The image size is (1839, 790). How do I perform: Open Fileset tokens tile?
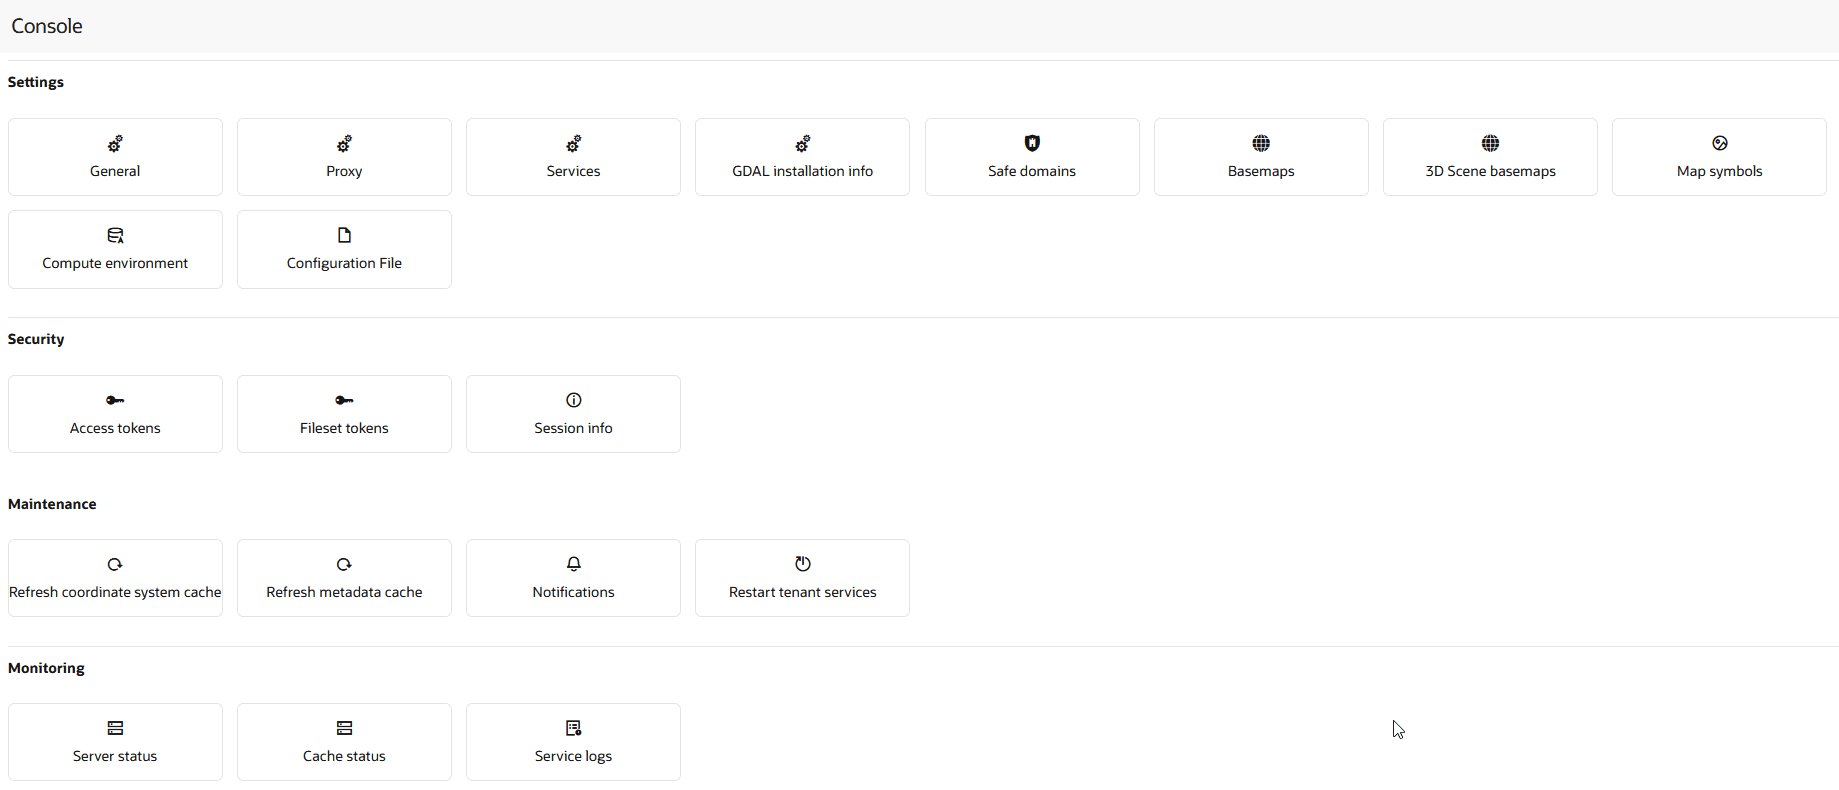click(x=344, y=414)
